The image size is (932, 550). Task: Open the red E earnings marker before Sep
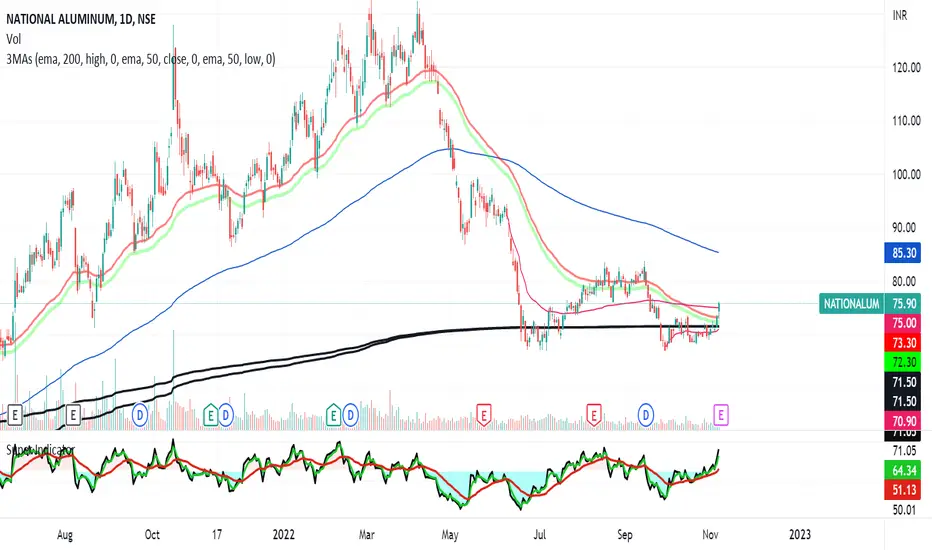593,414
